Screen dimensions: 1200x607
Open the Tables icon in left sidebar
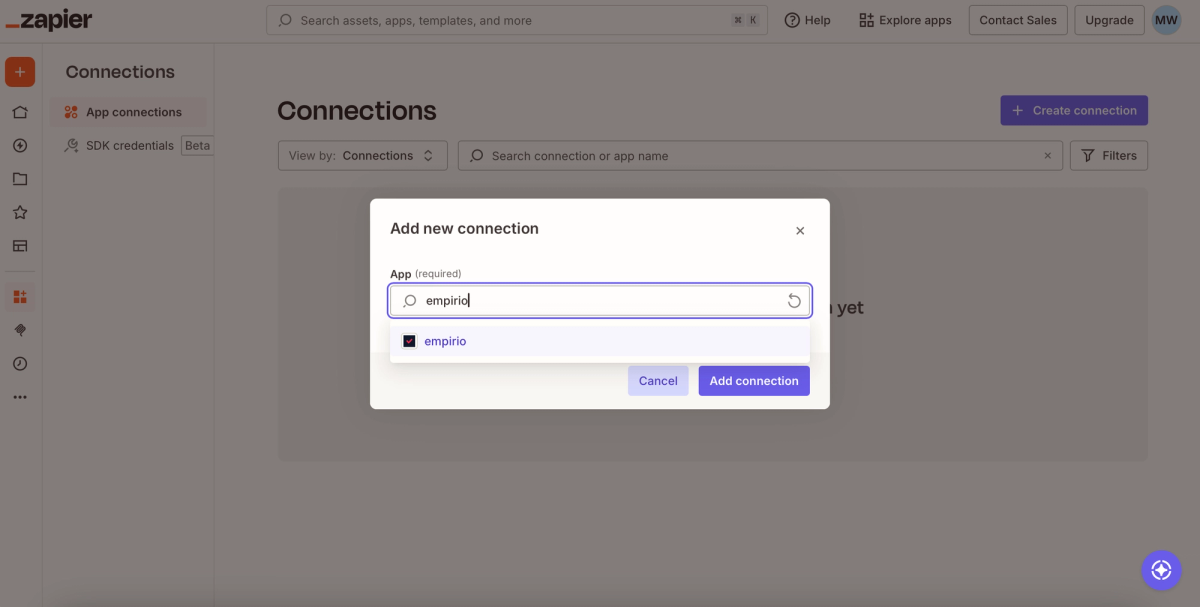pos(20,246)
